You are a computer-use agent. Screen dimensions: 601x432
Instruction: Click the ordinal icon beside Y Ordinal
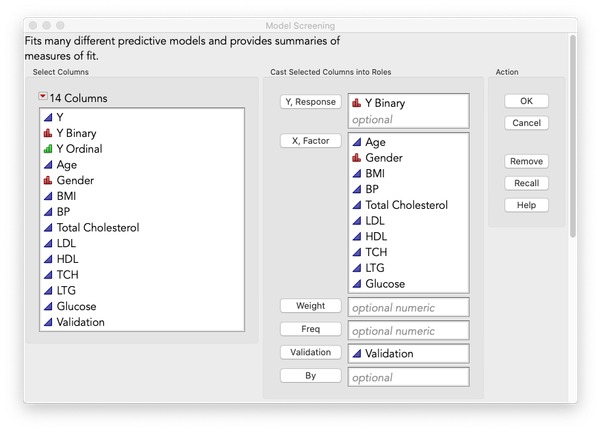(47, 149)
